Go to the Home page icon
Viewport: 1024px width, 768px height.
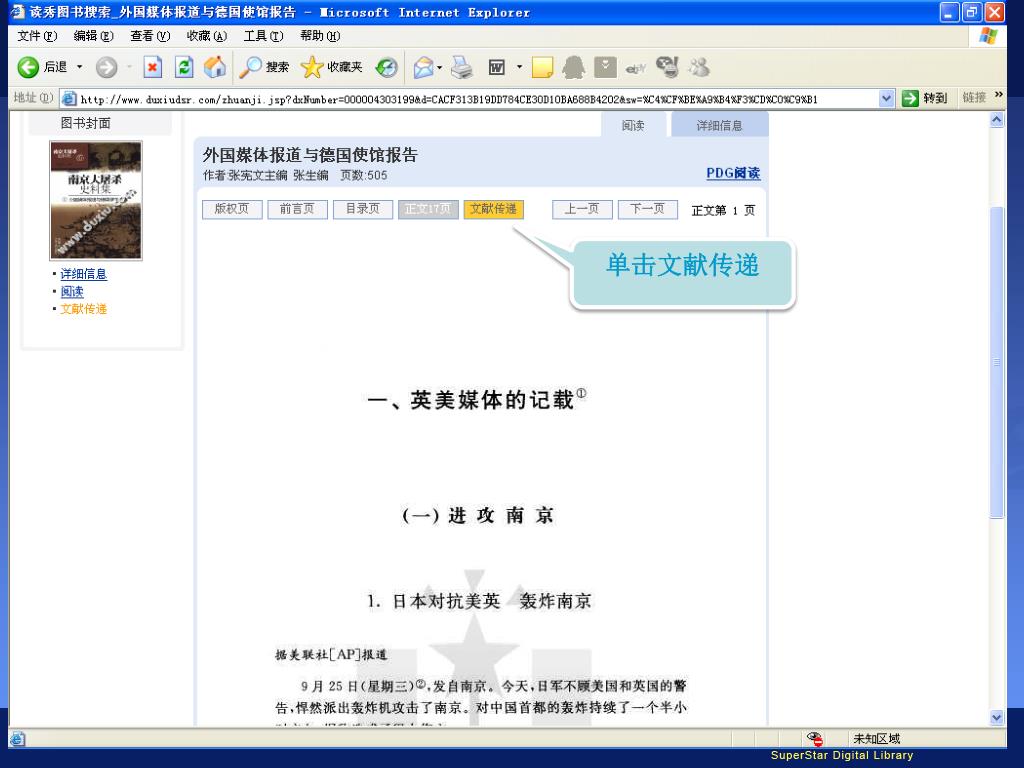215,67
